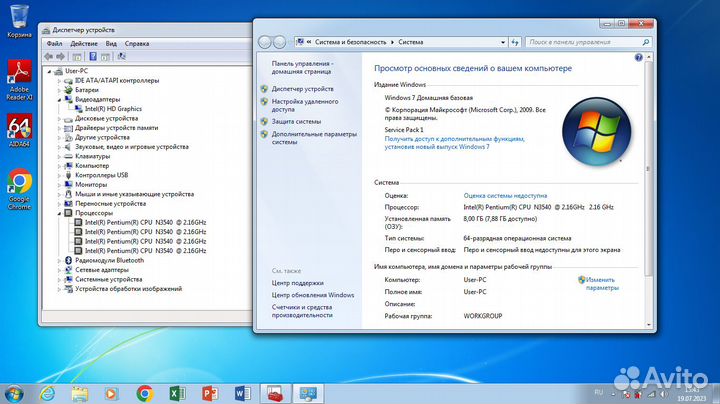Open Диспетчер устройств link in sidebar

[302, 89]
